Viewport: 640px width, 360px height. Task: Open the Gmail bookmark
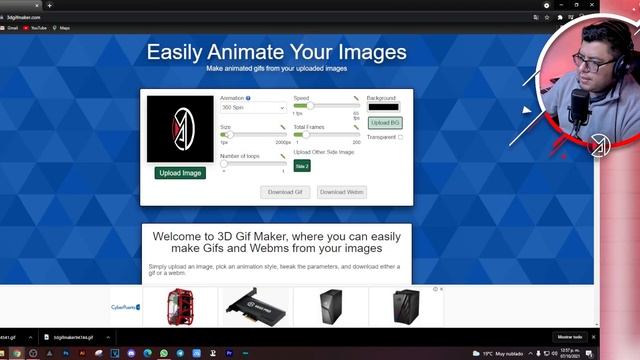pyautogui.click(x=9, y=28)
